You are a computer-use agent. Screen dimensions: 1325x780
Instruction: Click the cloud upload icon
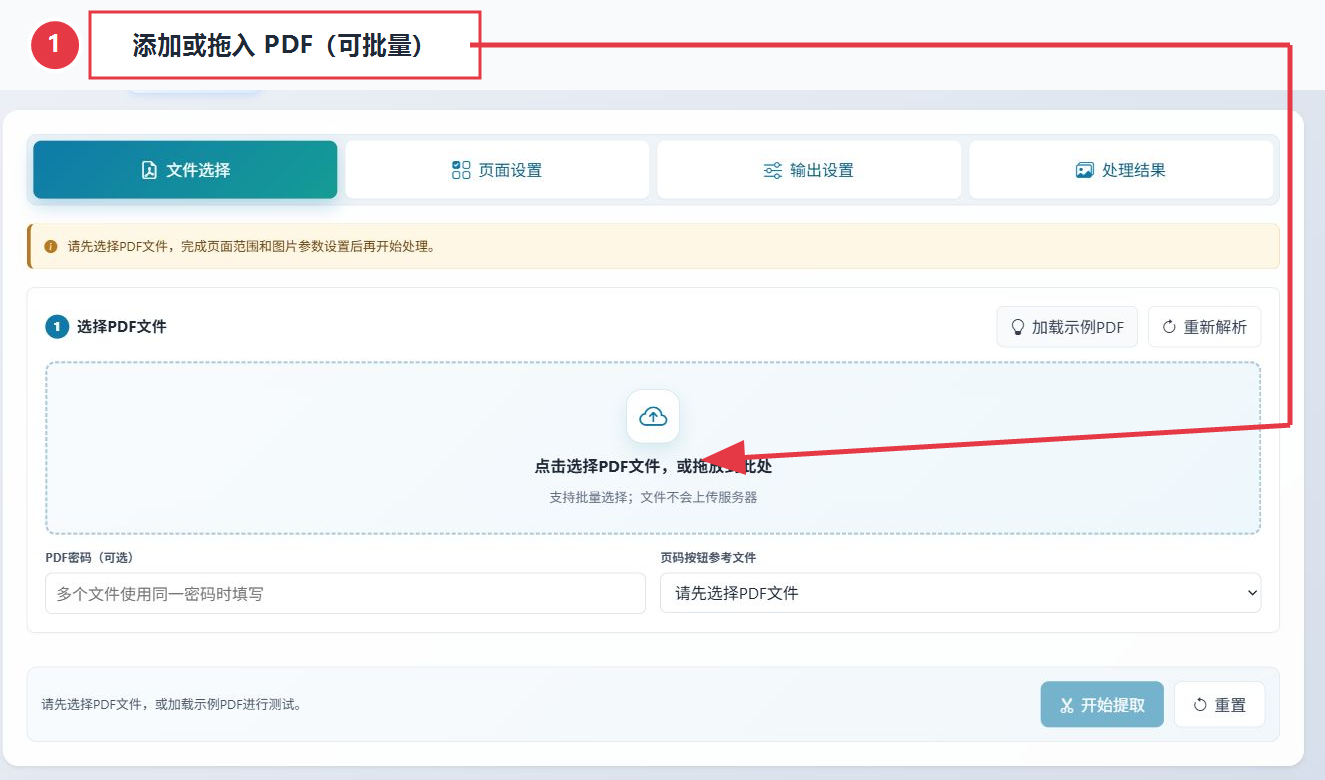(653, 416)
